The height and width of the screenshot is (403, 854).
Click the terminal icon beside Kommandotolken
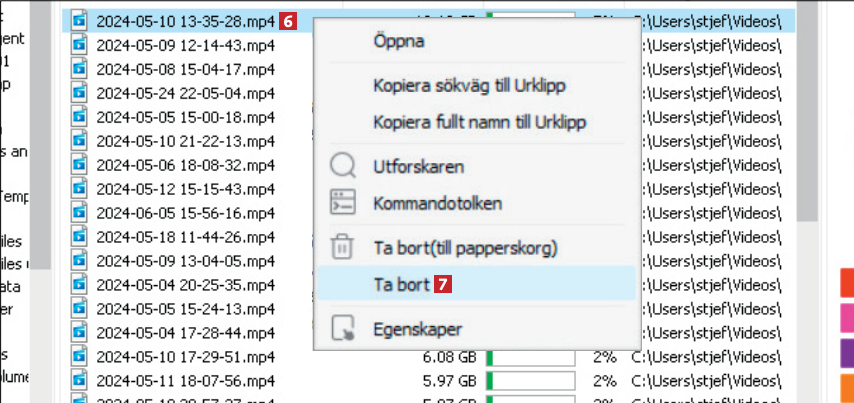pos(343,202)
